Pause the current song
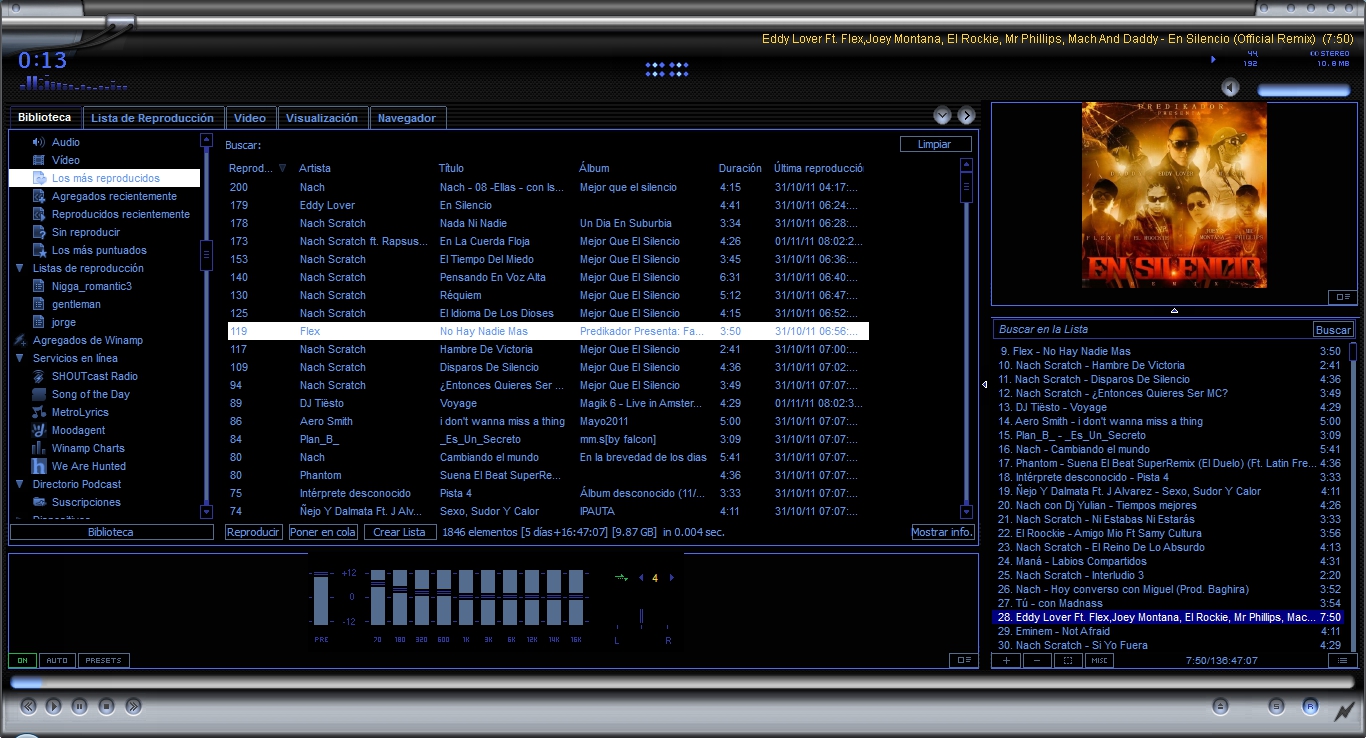 pos(80,706)
